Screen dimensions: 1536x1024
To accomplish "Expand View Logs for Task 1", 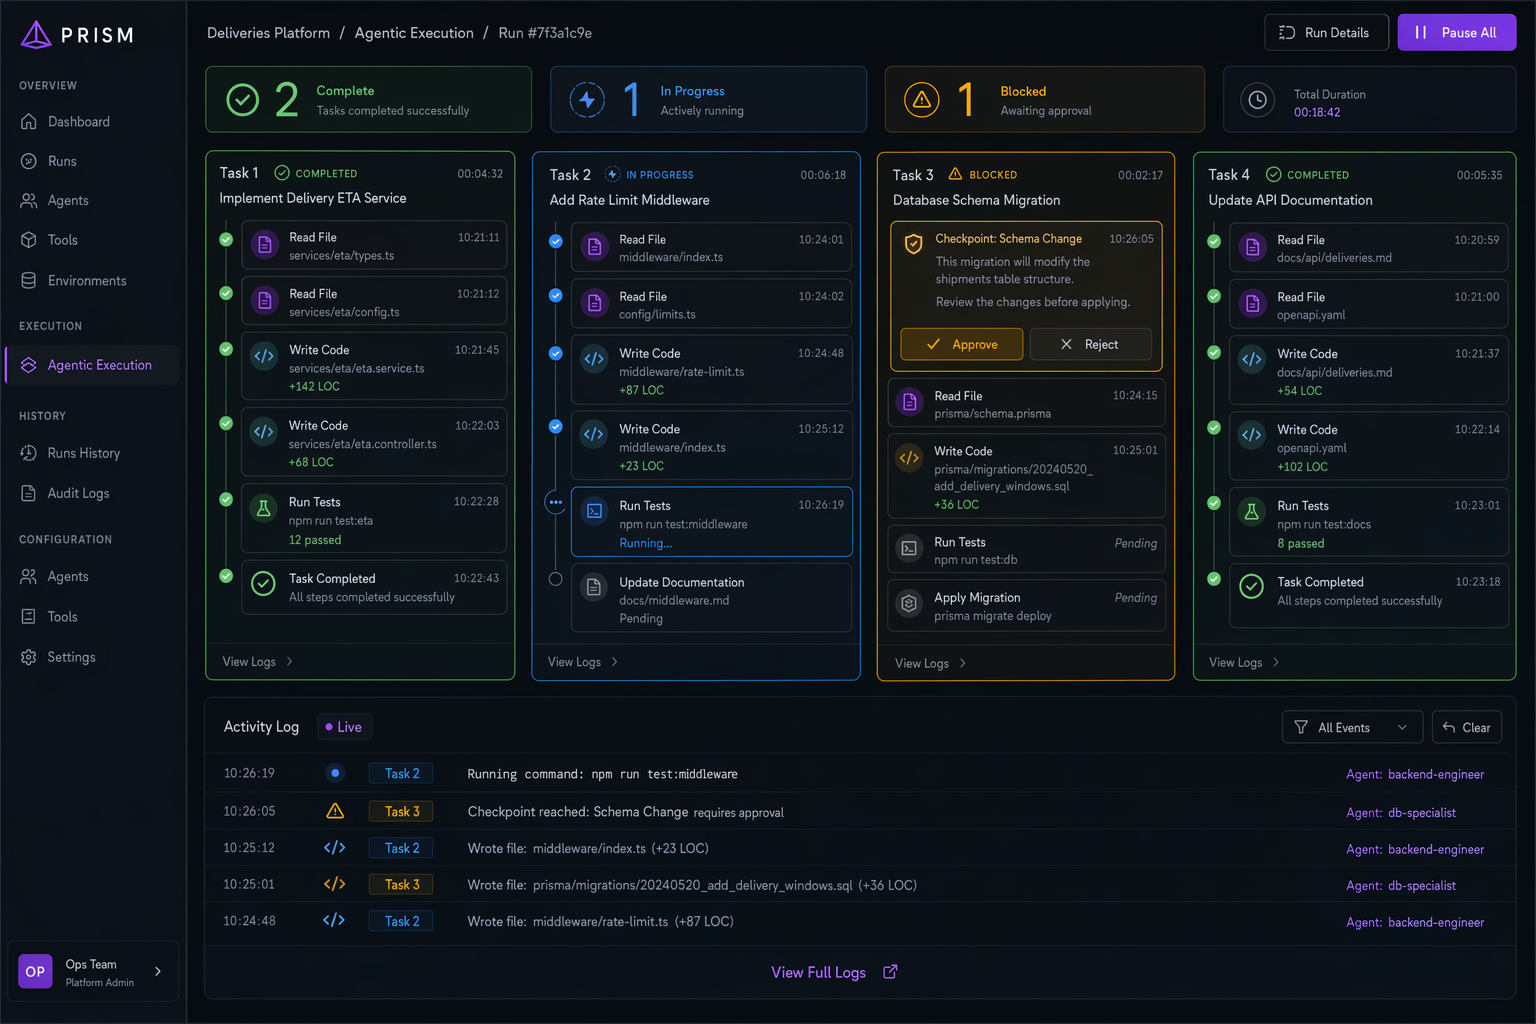I will pyautogui.click(x=258, y=662).
